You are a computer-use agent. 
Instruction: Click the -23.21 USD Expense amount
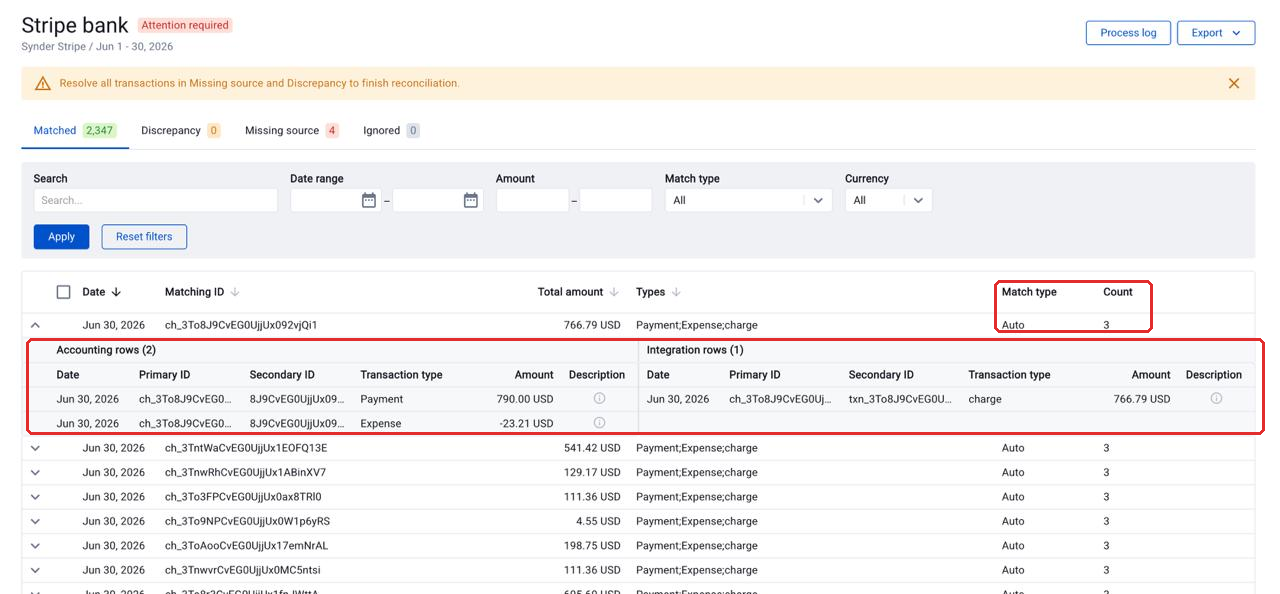[526, 423]
